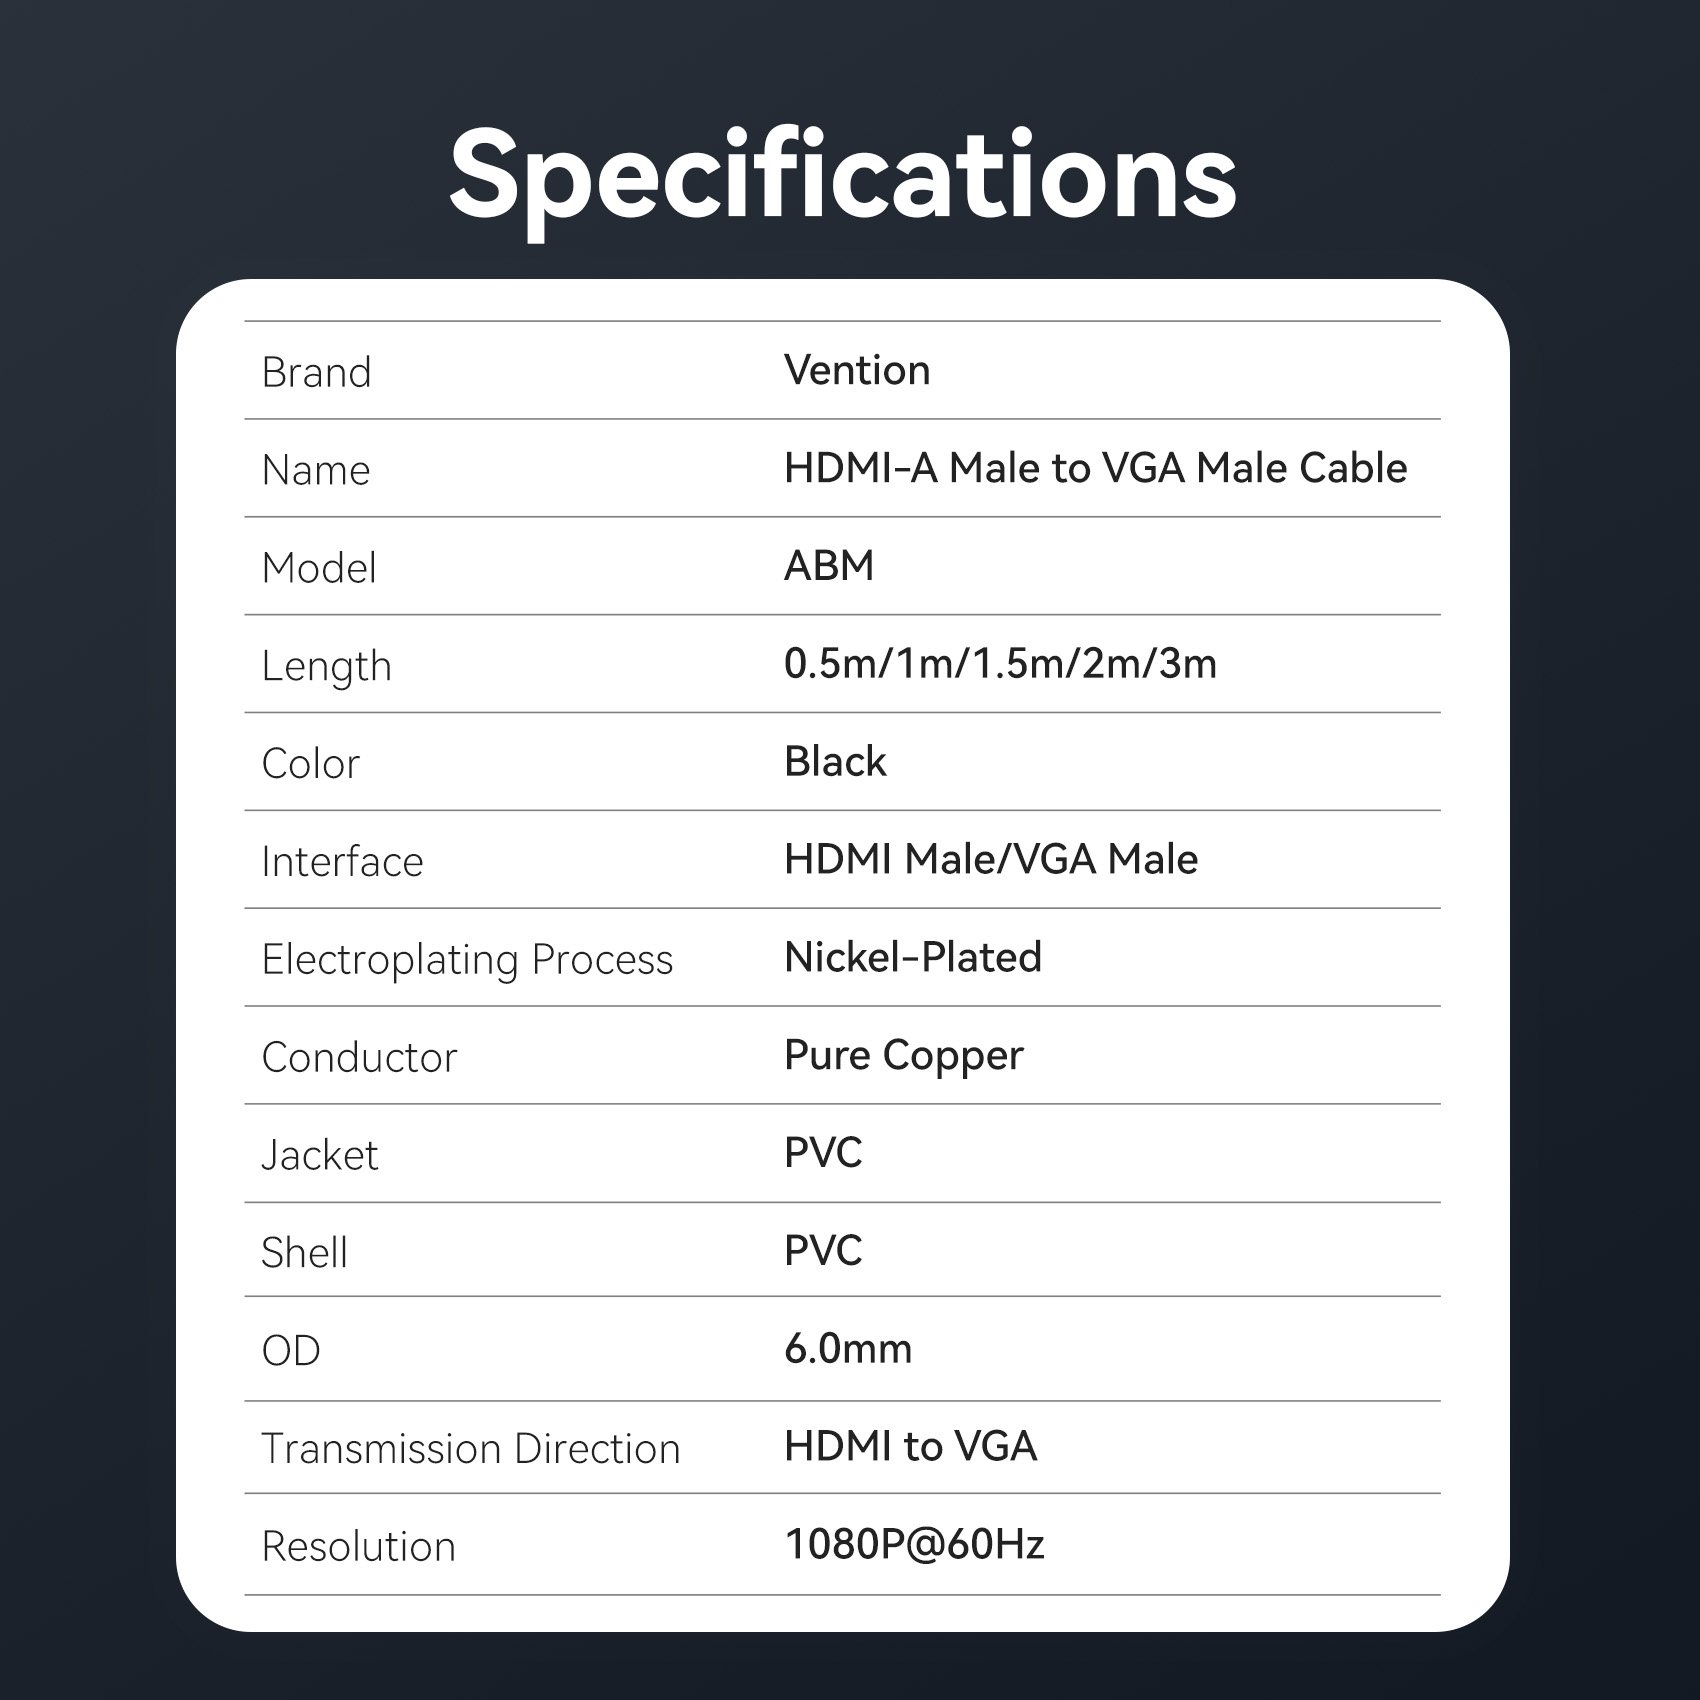Select the ABM model value
Screen dimensions: 1700x1700
tap(829, 566)
